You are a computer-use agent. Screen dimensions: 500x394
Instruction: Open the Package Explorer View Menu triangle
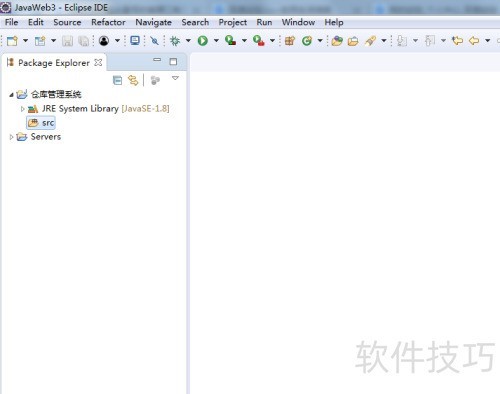tap(175, 78)
